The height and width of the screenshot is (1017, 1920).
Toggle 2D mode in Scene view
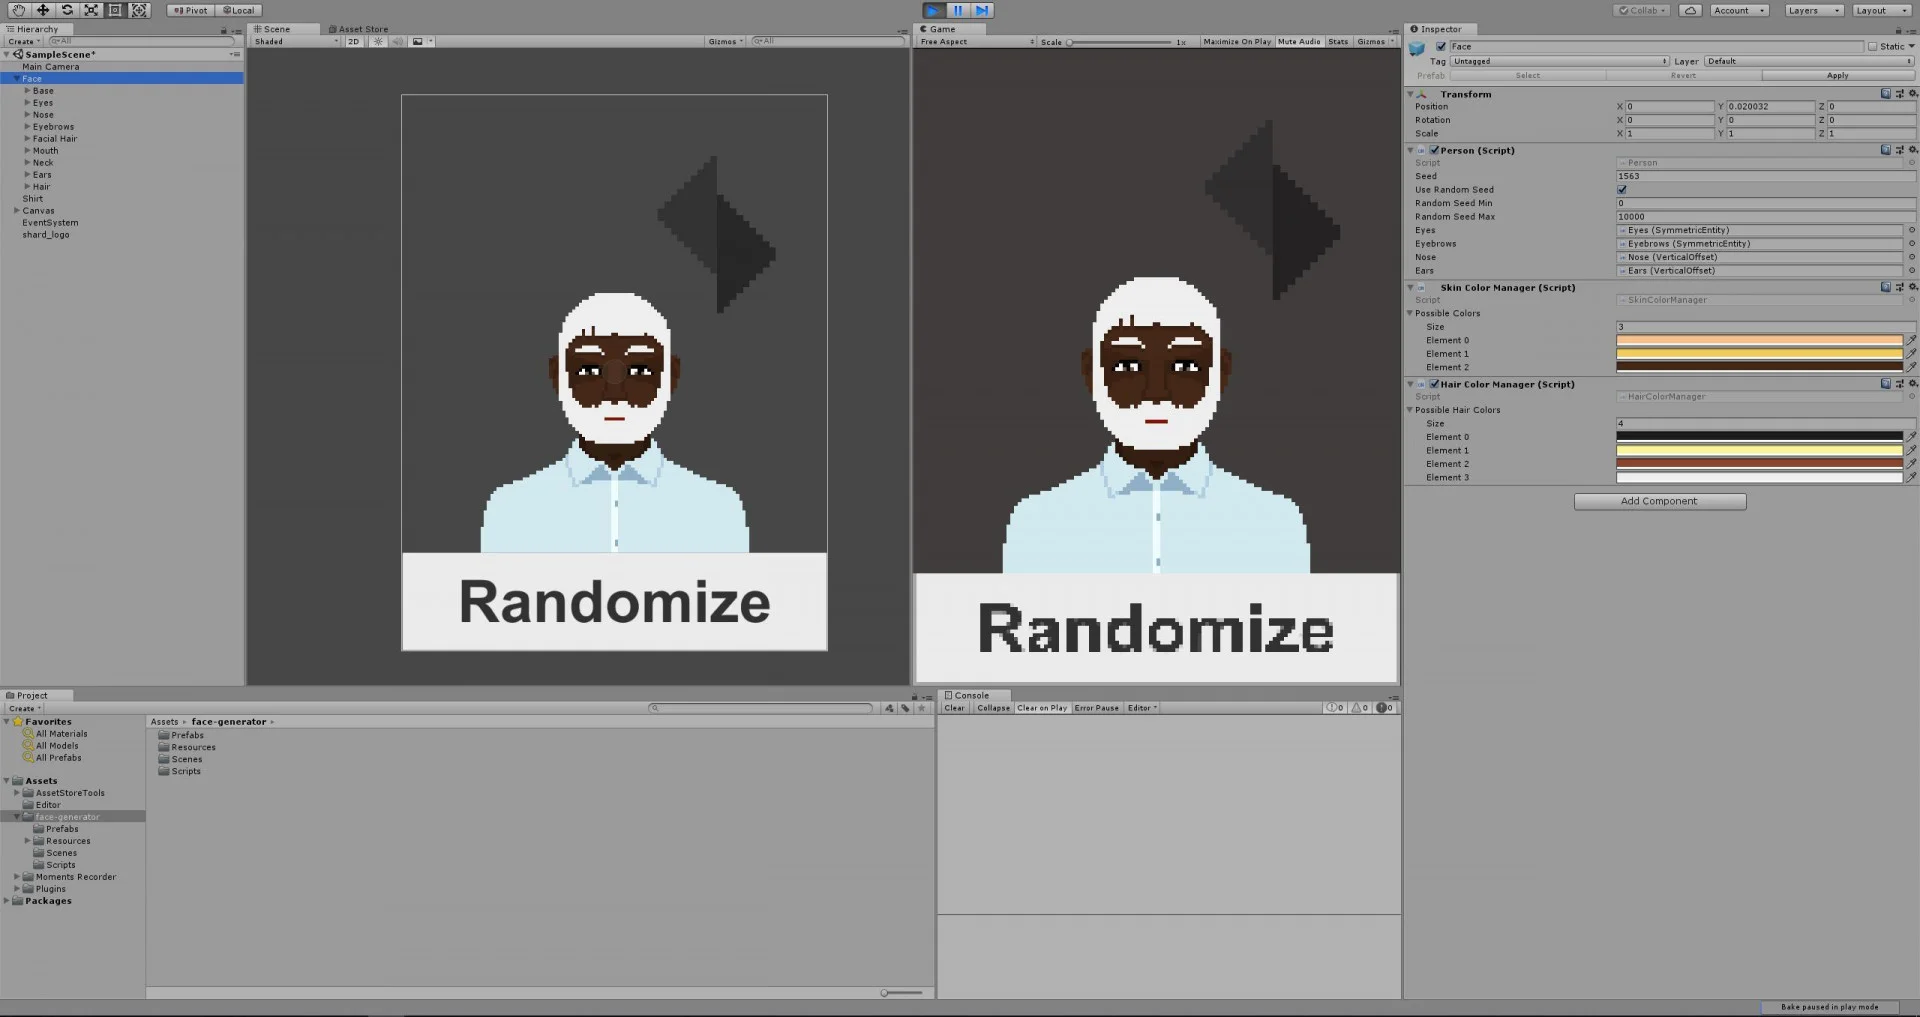(x=353, y=42)
